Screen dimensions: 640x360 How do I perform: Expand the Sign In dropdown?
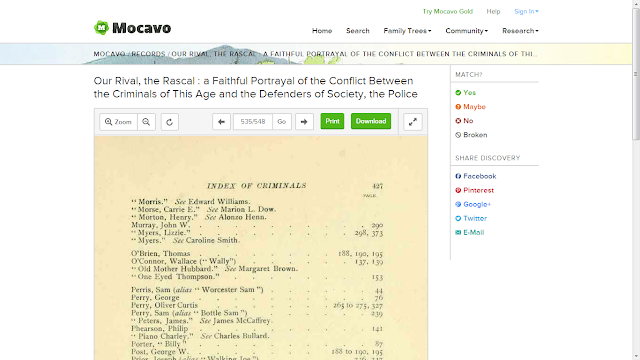pos(526,11)
